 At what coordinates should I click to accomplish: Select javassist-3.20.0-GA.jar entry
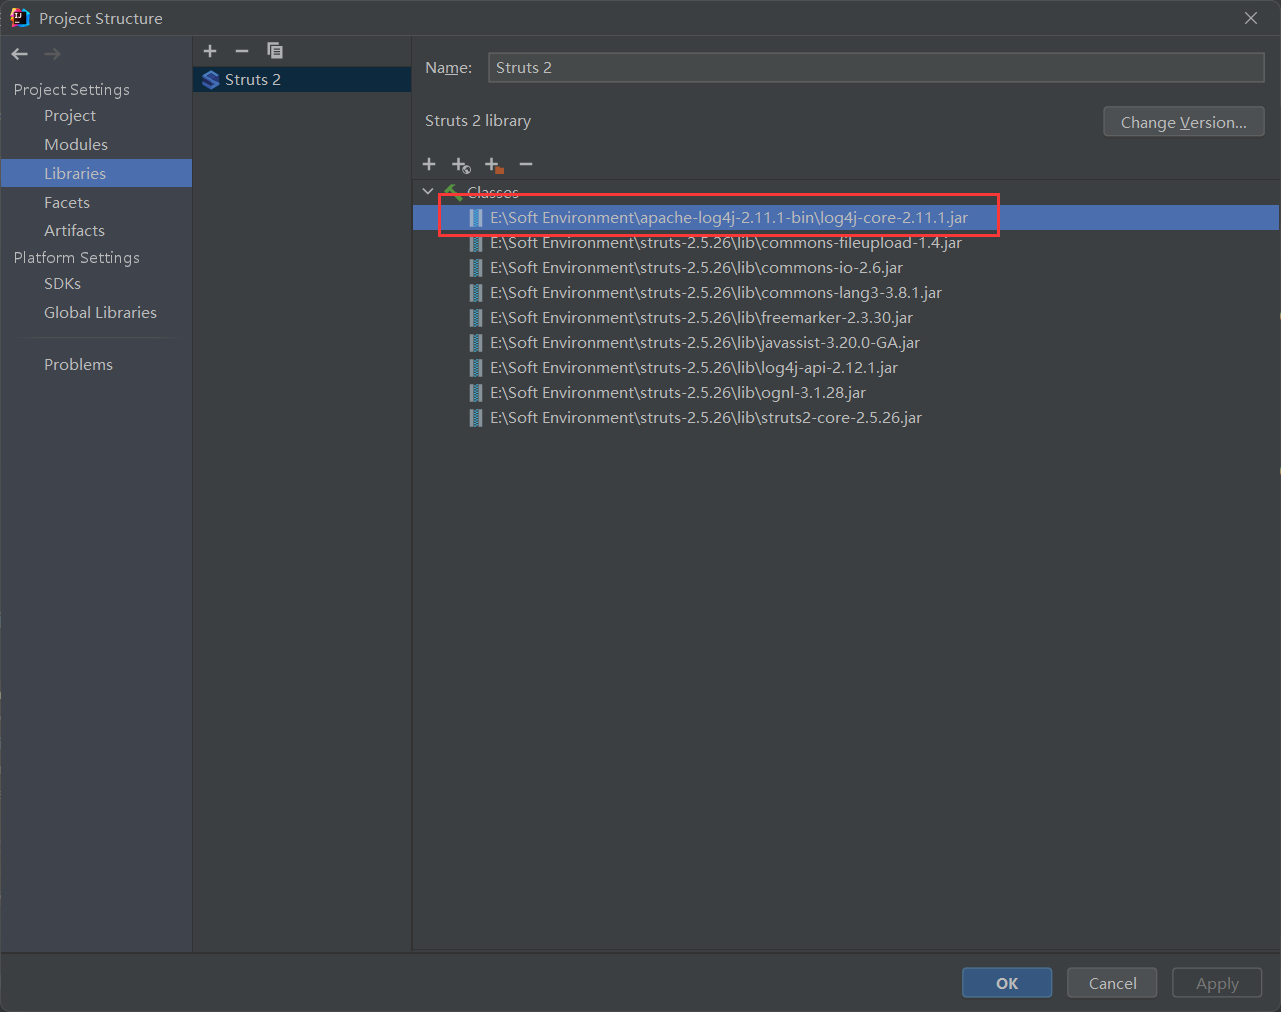pyautogui.click(x=846, y=343)
